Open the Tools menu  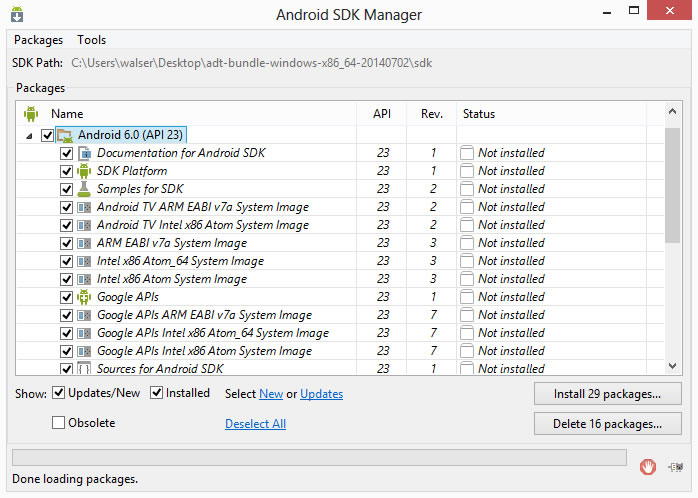91,40
